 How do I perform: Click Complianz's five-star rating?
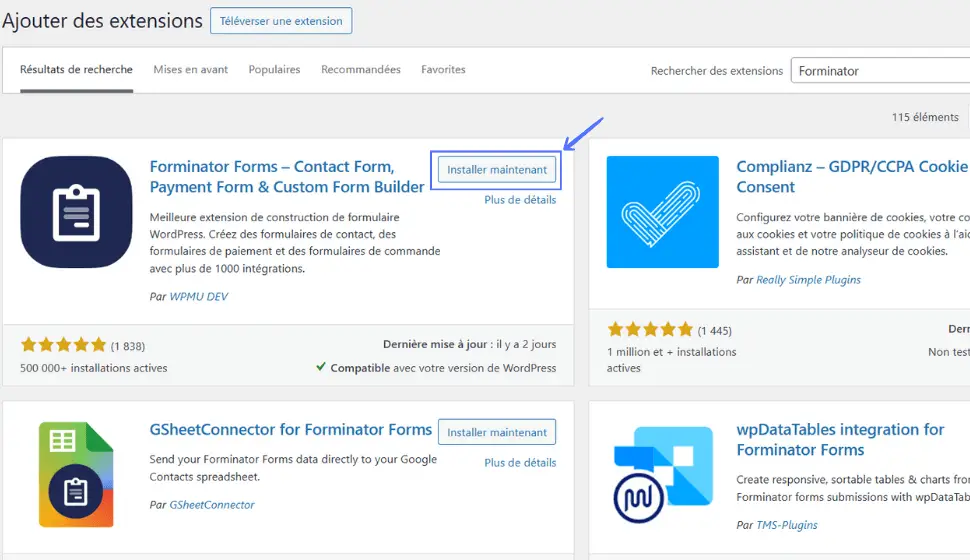coord(650,329)
